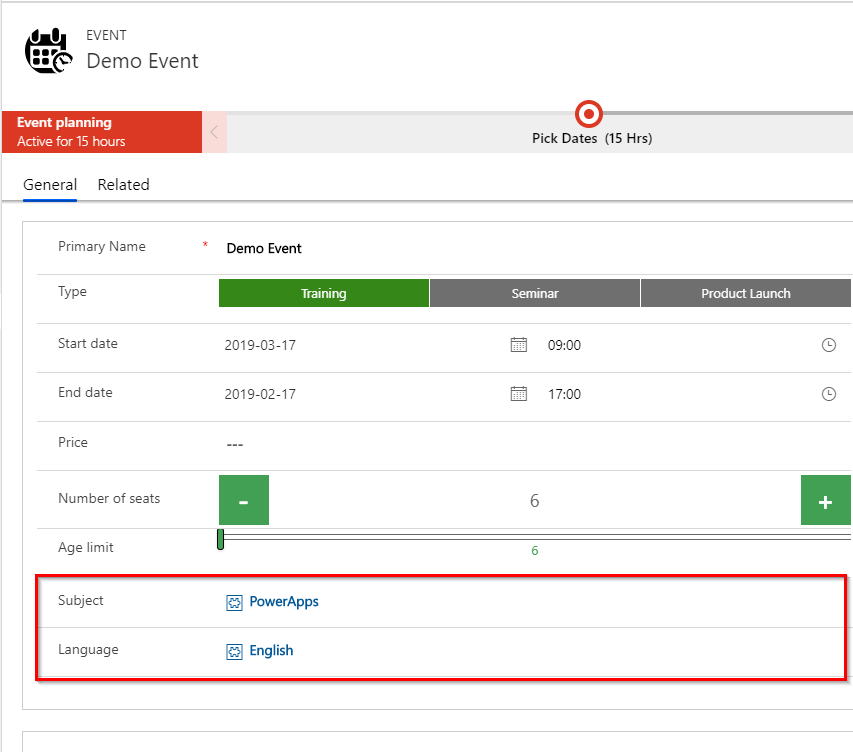The height and width of the screenshot is (752, 853).
Task: Open the End date time picker clock
Action: 828,394
